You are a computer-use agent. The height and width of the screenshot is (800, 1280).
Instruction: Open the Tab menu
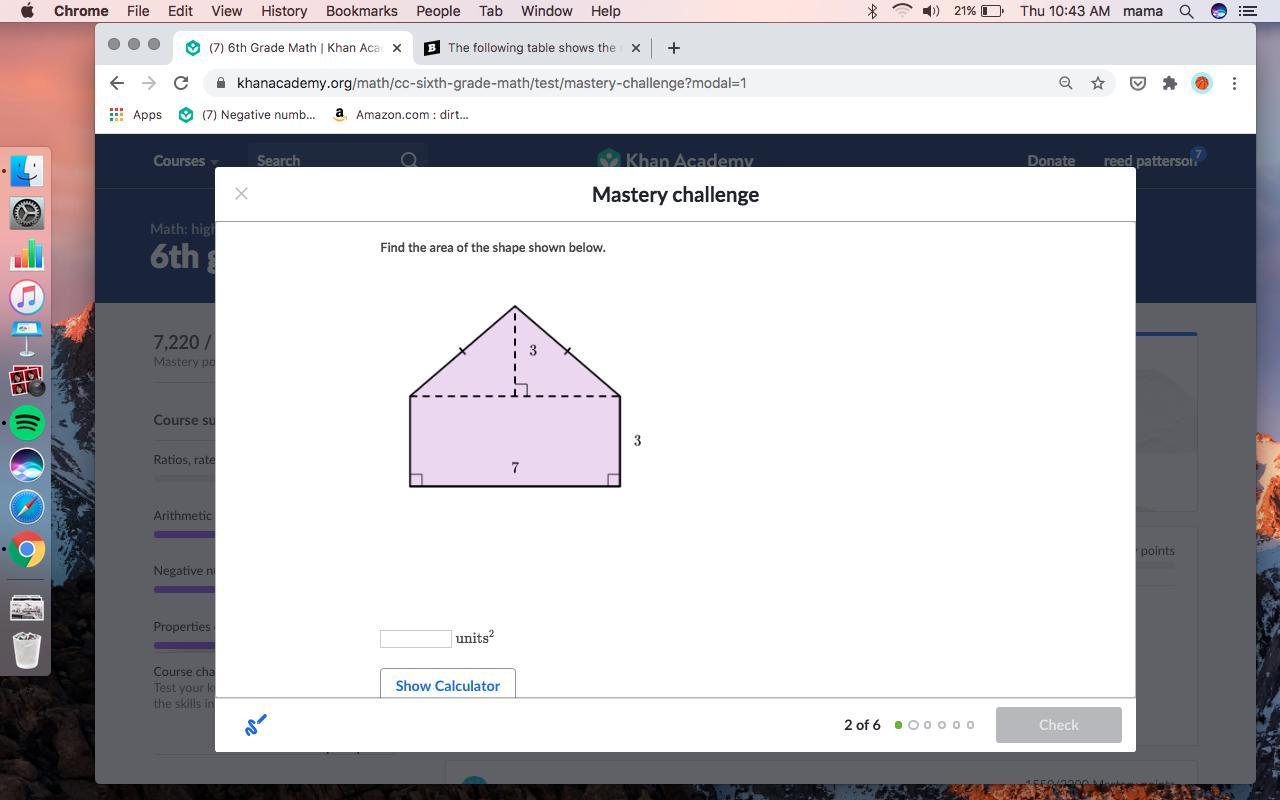(x=490, y=11)
